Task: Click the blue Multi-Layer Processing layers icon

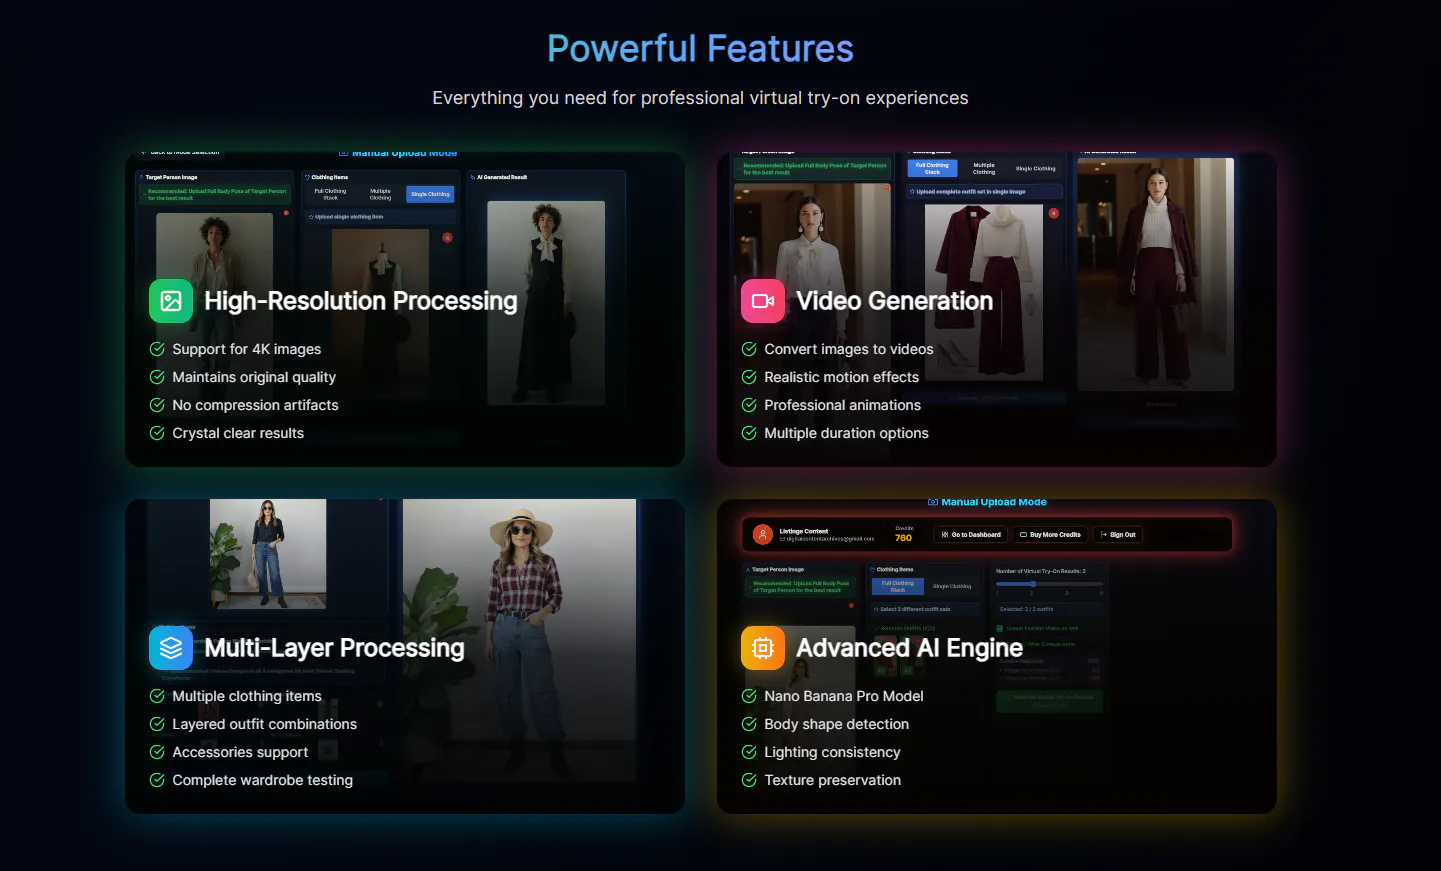Action: click(x=171, y=648)
